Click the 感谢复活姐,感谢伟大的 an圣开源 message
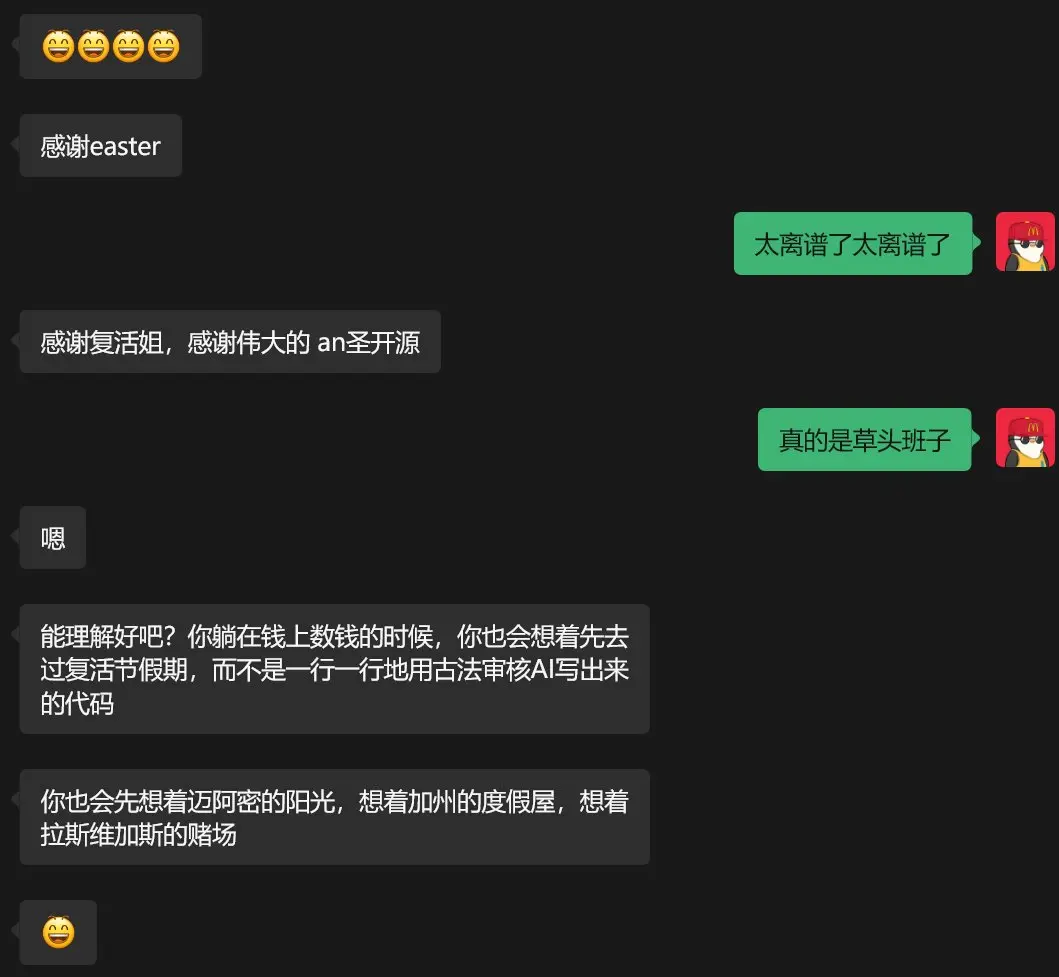 click(230, 342)
